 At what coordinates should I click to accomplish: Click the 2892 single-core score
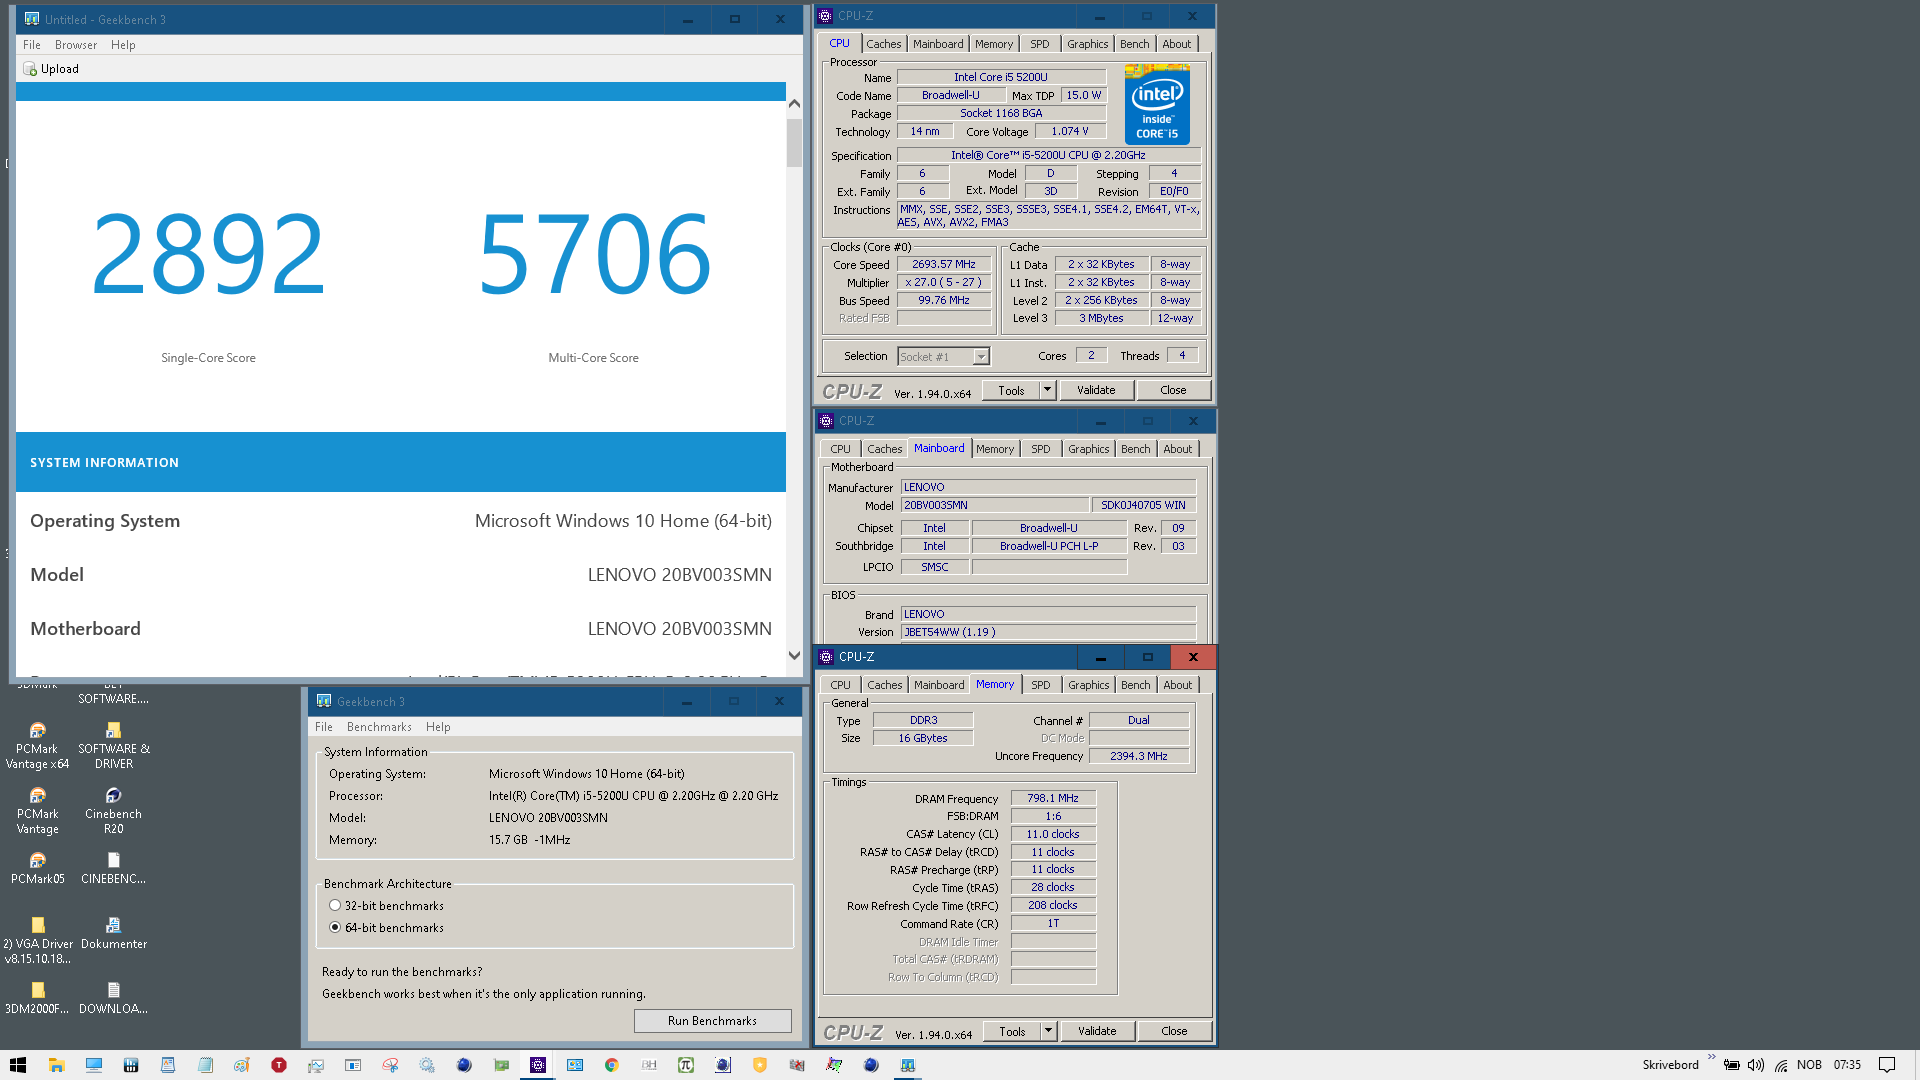pos(208,253)
